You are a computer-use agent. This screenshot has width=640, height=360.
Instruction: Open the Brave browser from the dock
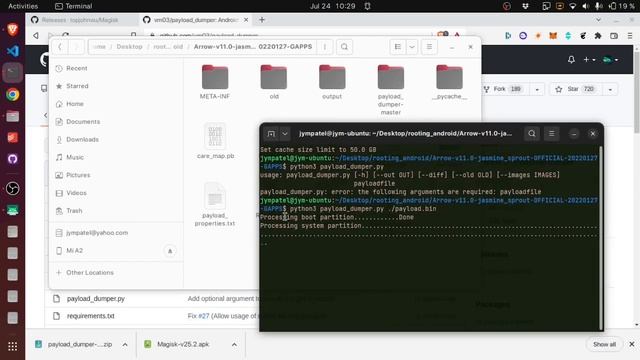[x=13, y=29]
